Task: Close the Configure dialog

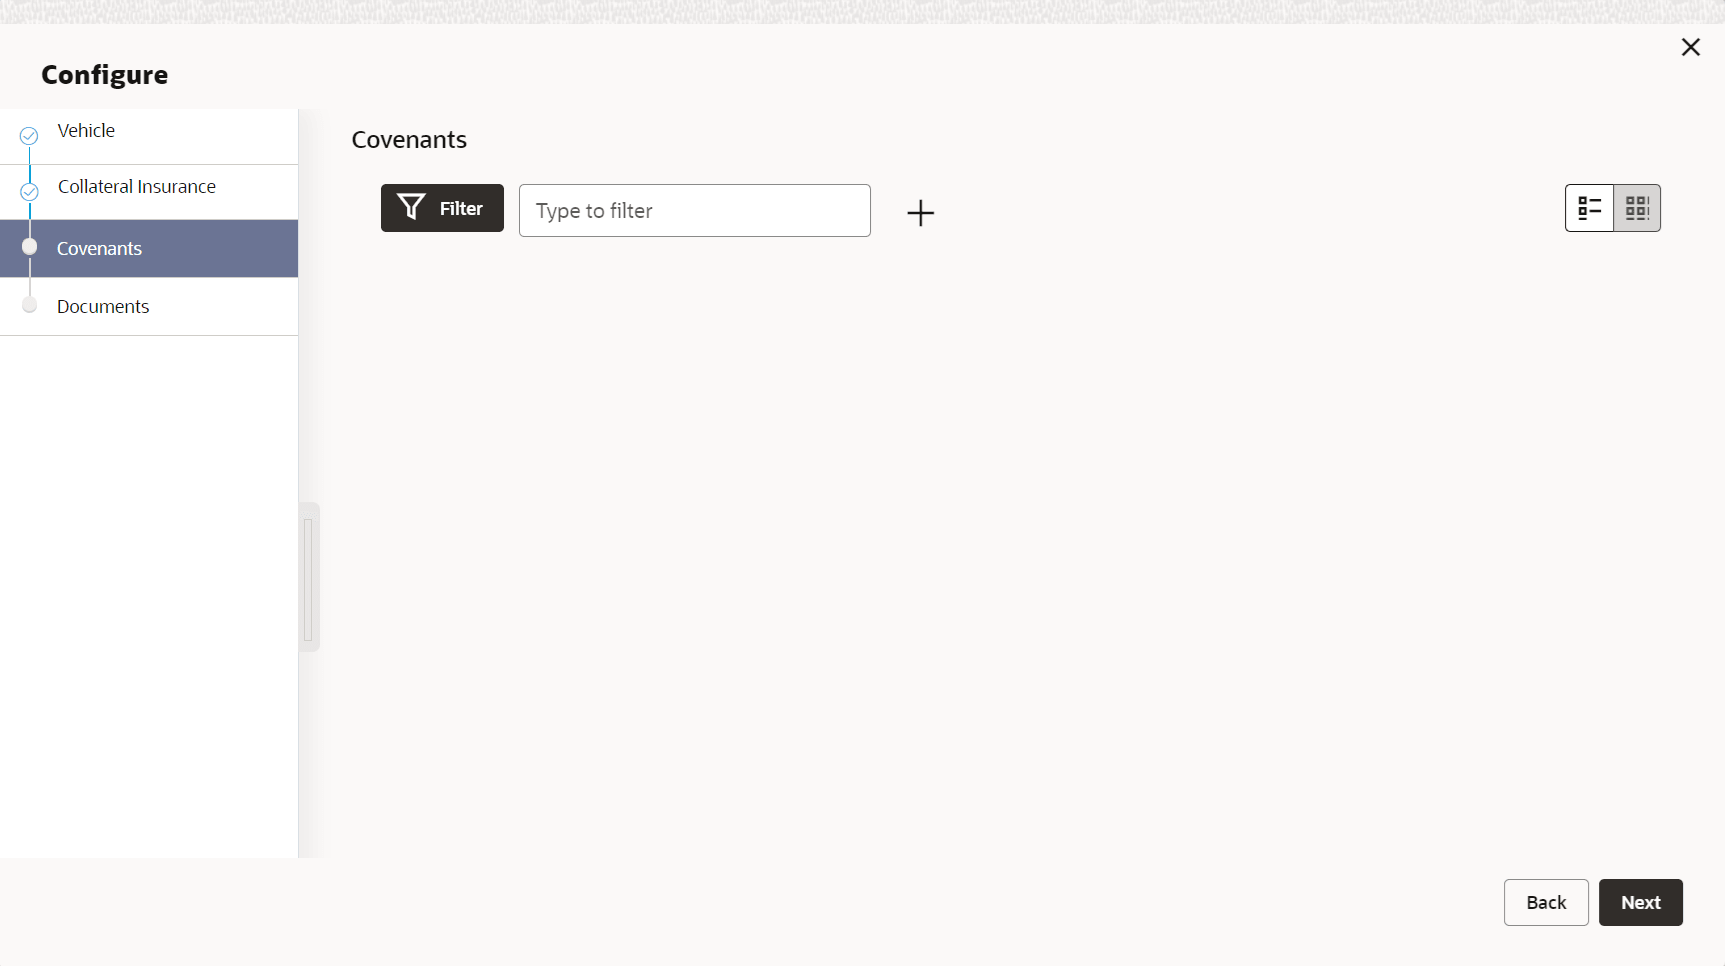Action: tap(1690, 47)
